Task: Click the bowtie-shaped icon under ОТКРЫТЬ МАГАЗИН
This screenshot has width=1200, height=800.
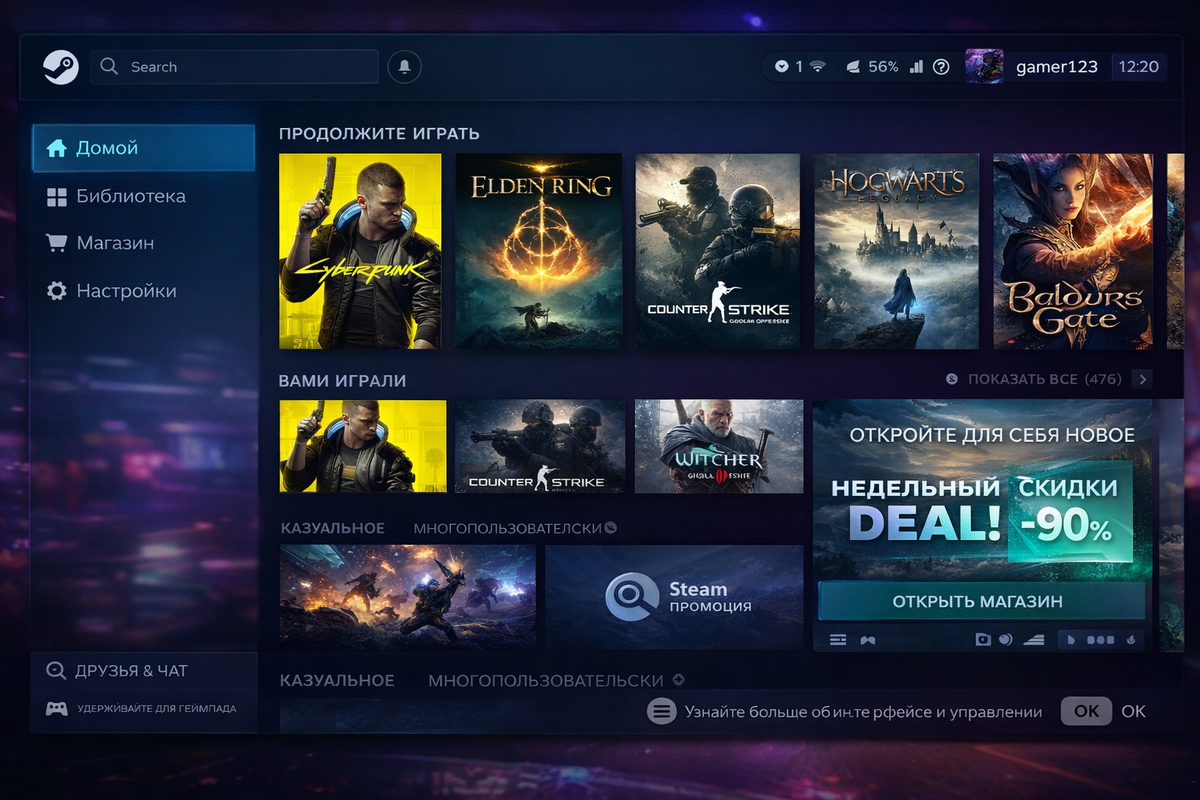Action: 868,639
